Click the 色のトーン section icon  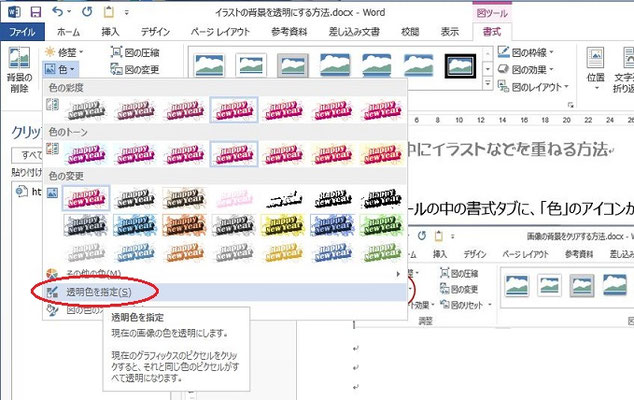coord(53,149)
